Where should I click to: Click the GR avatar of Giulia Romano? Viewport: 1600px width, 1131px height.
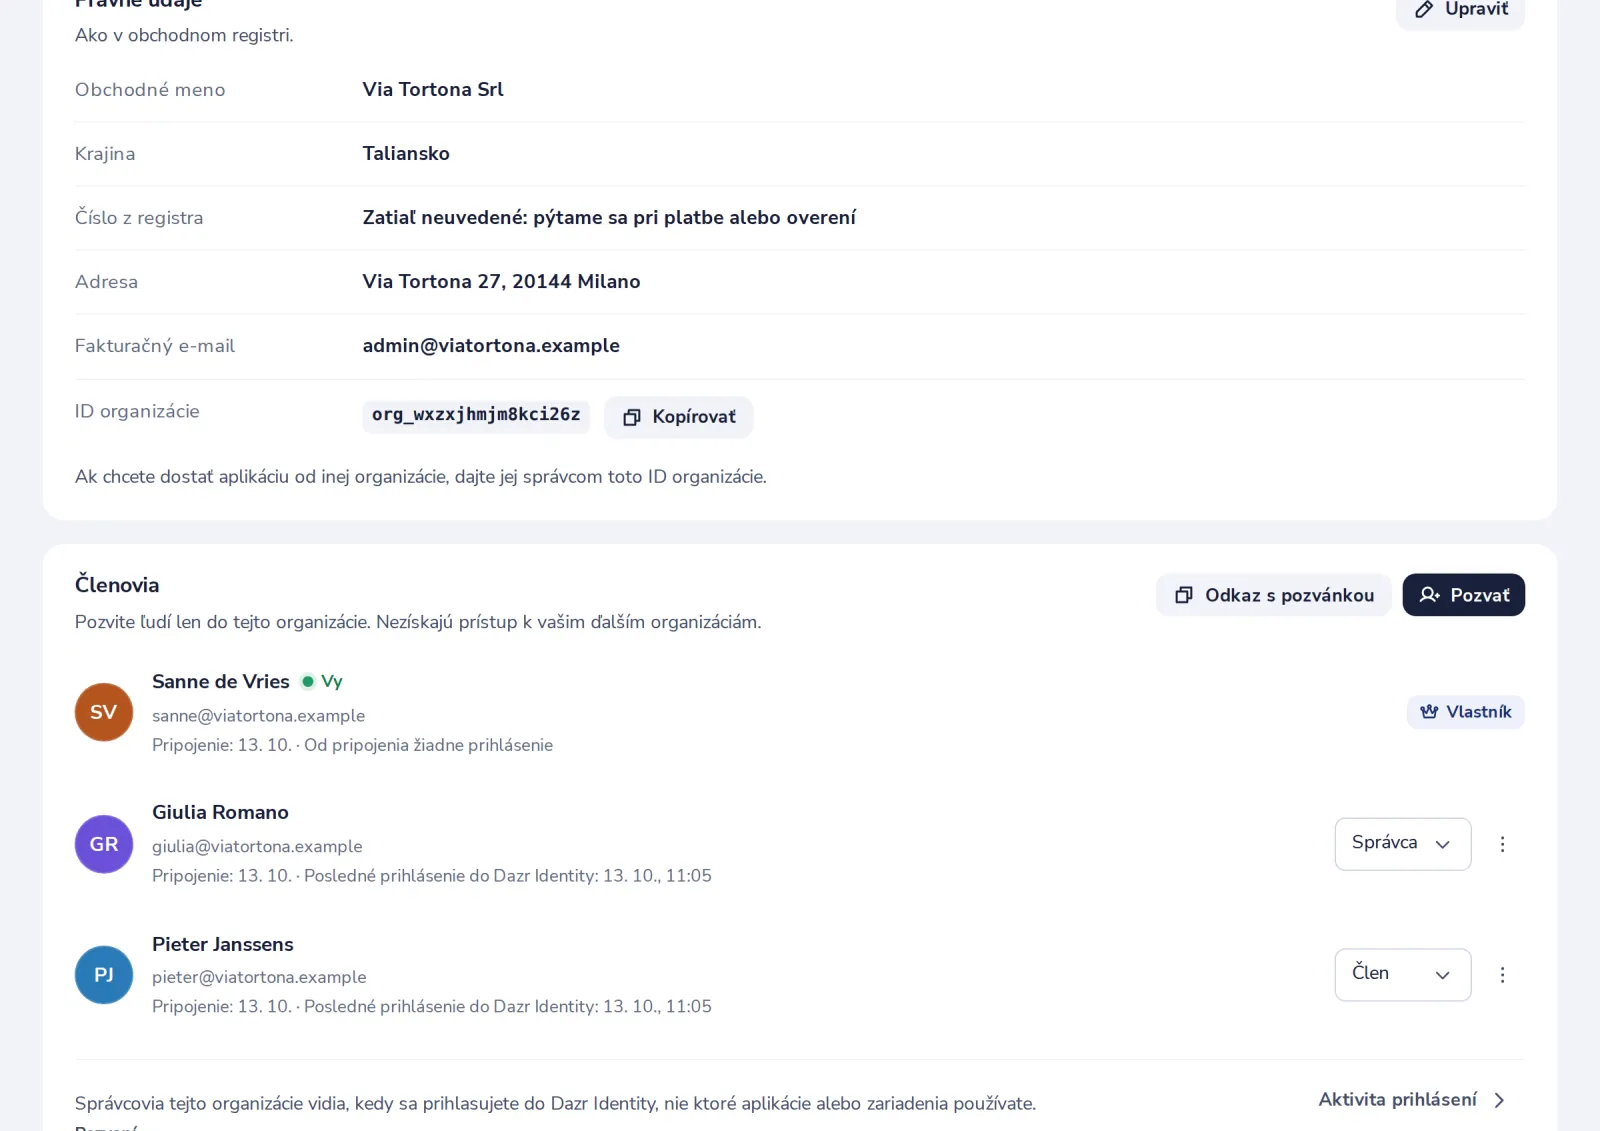click(104, 844)
